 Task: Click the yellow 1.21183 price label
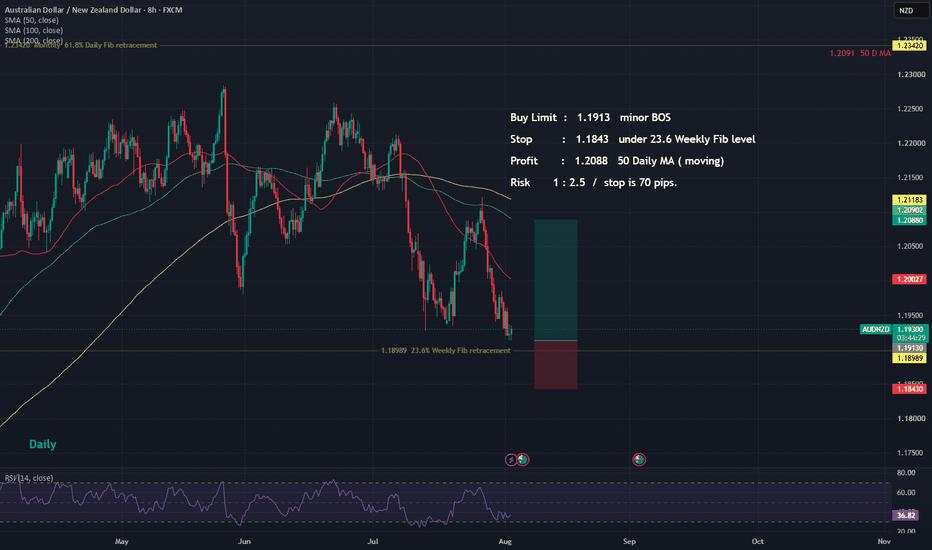tap(909, 200)
